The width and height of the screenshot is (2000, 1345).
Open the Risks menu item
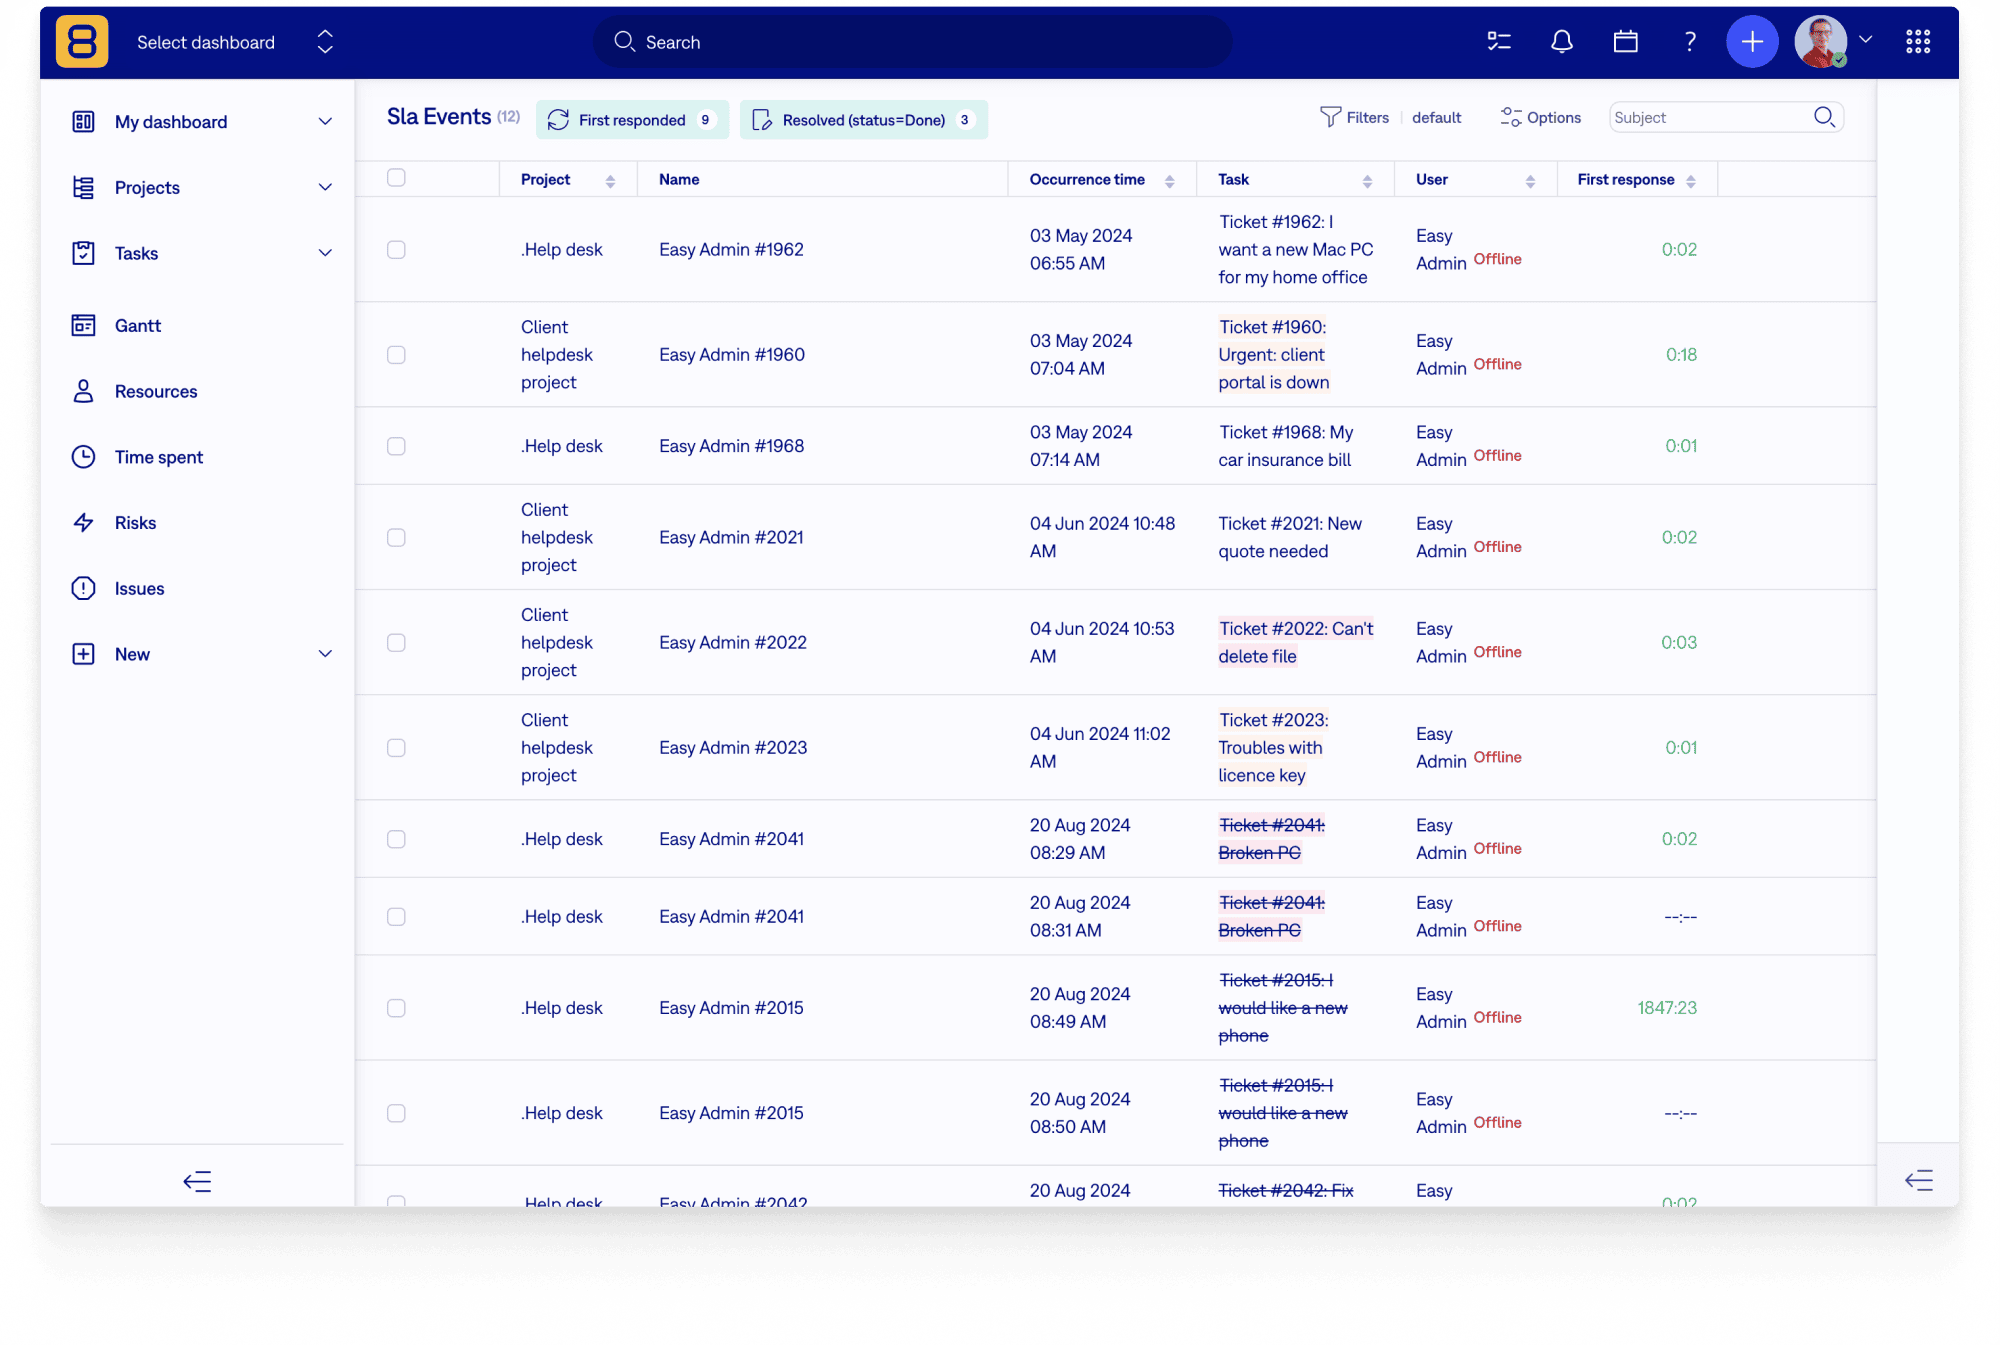pyautogui.click(x=135, y=523)
